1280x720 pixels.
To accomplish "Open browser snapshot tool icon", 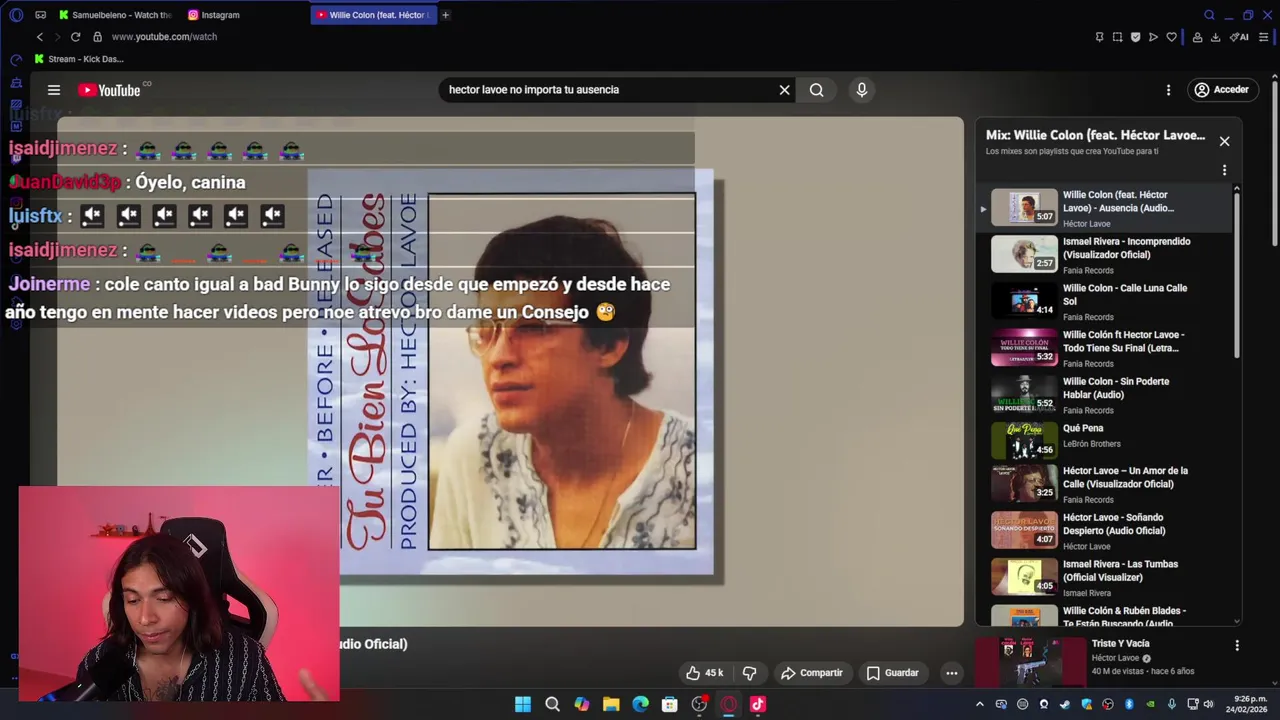I will click(1117, 37).
